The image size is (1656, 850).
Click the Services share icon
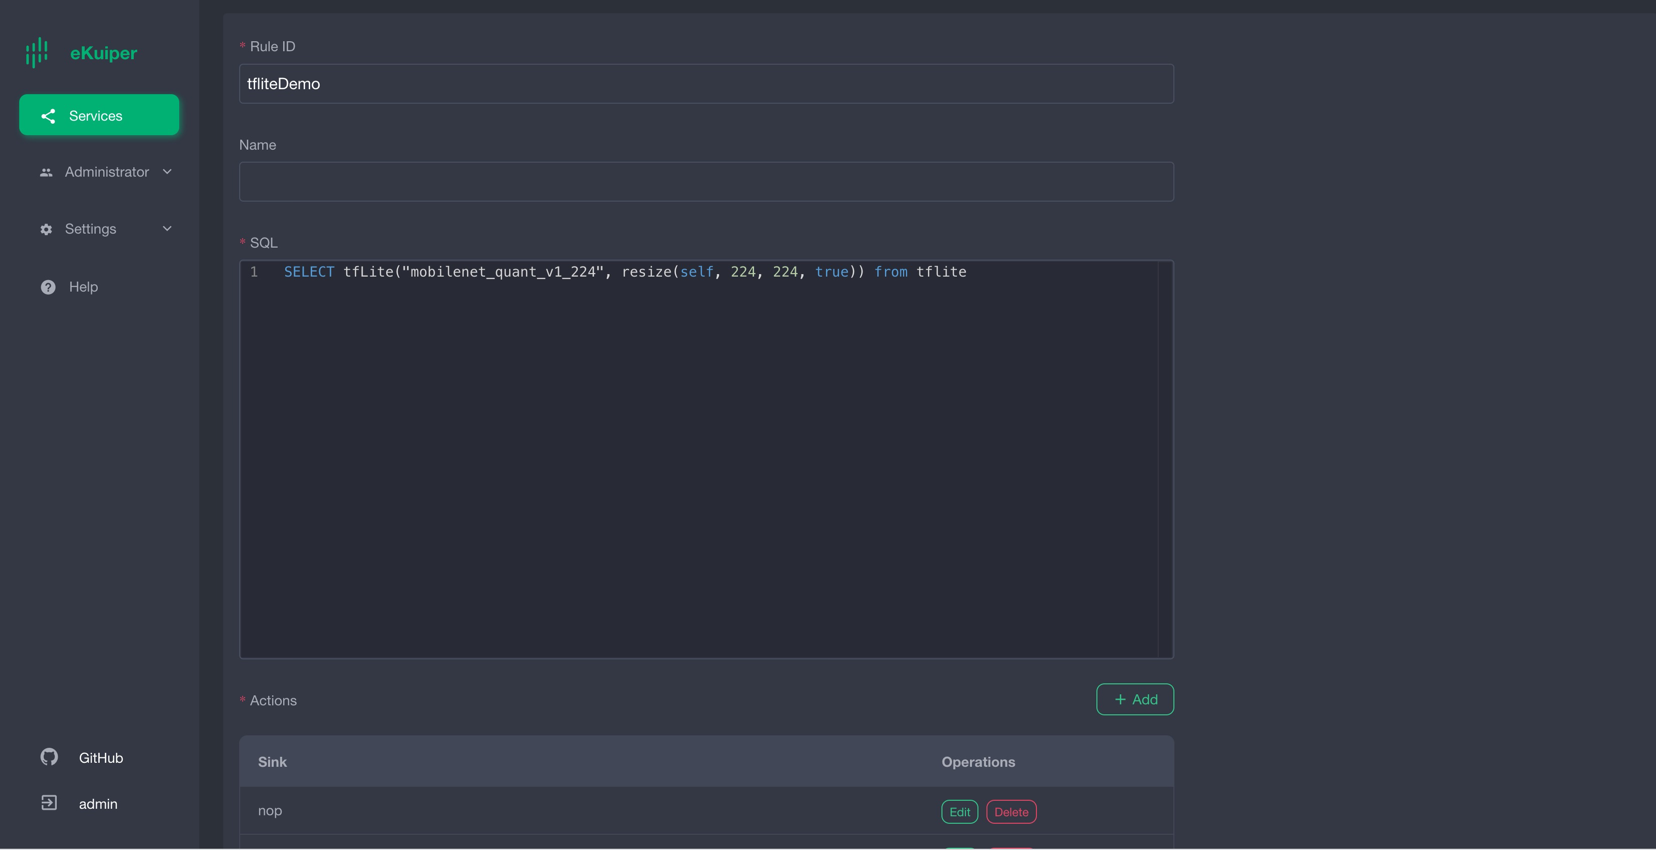[x=48, y=116]
